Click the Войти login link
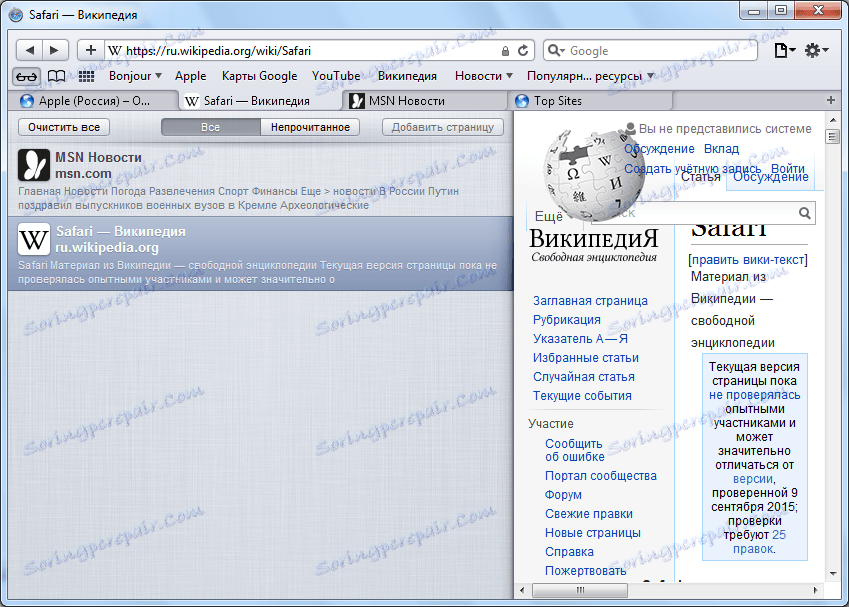Viewport: 849px width, 607px height. 788,168
